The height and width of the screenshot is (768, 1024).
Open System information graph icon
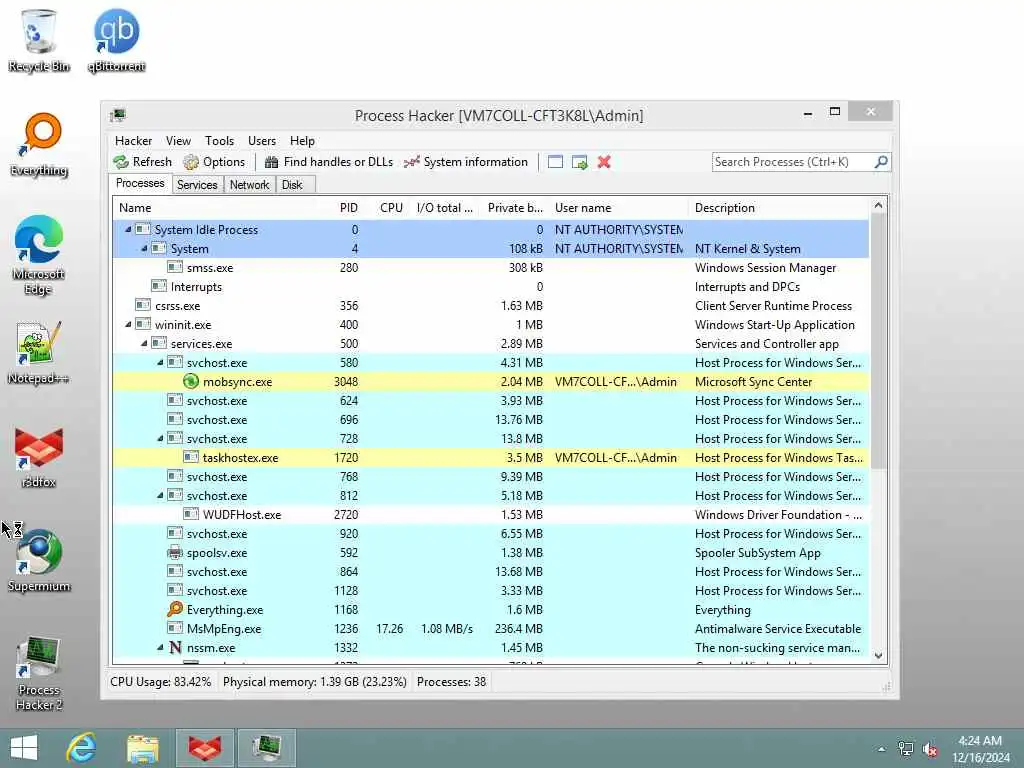point(411,162)
